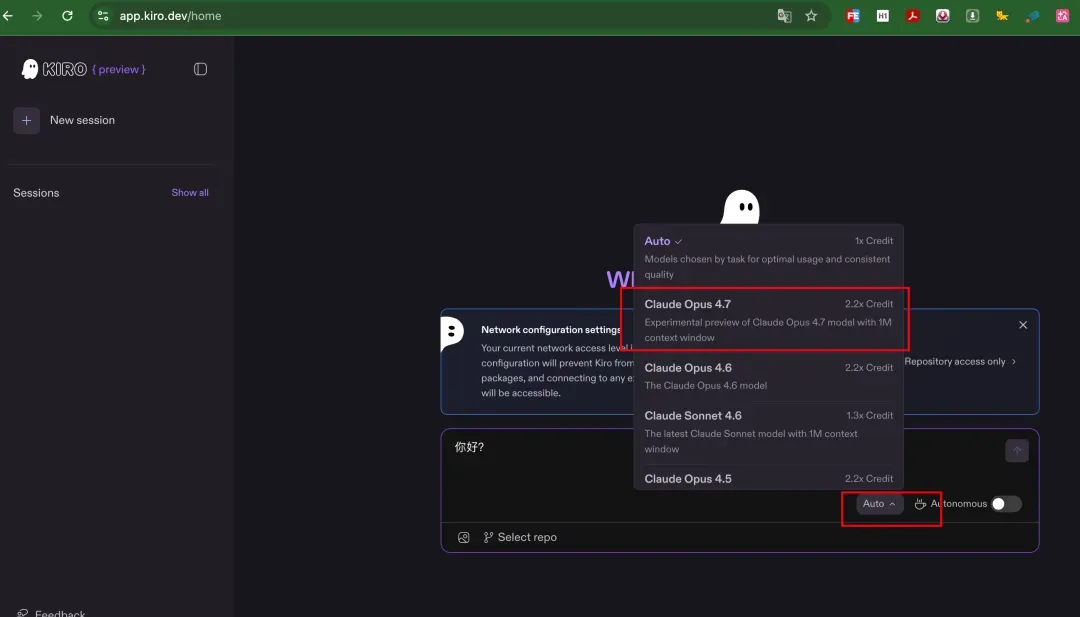Click the browser address bar URL
1080x617 pixels.
tap(170, 16)
